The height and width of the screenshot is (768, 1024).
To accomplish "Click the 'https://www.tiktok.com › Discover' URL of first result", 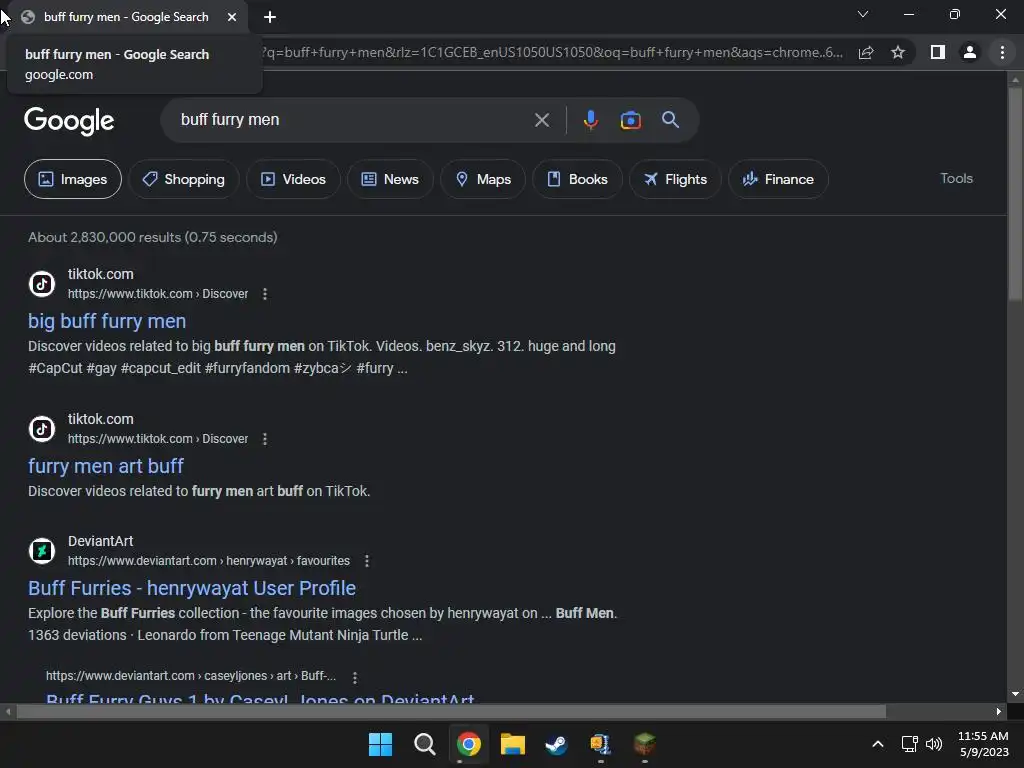I will 158,294.
